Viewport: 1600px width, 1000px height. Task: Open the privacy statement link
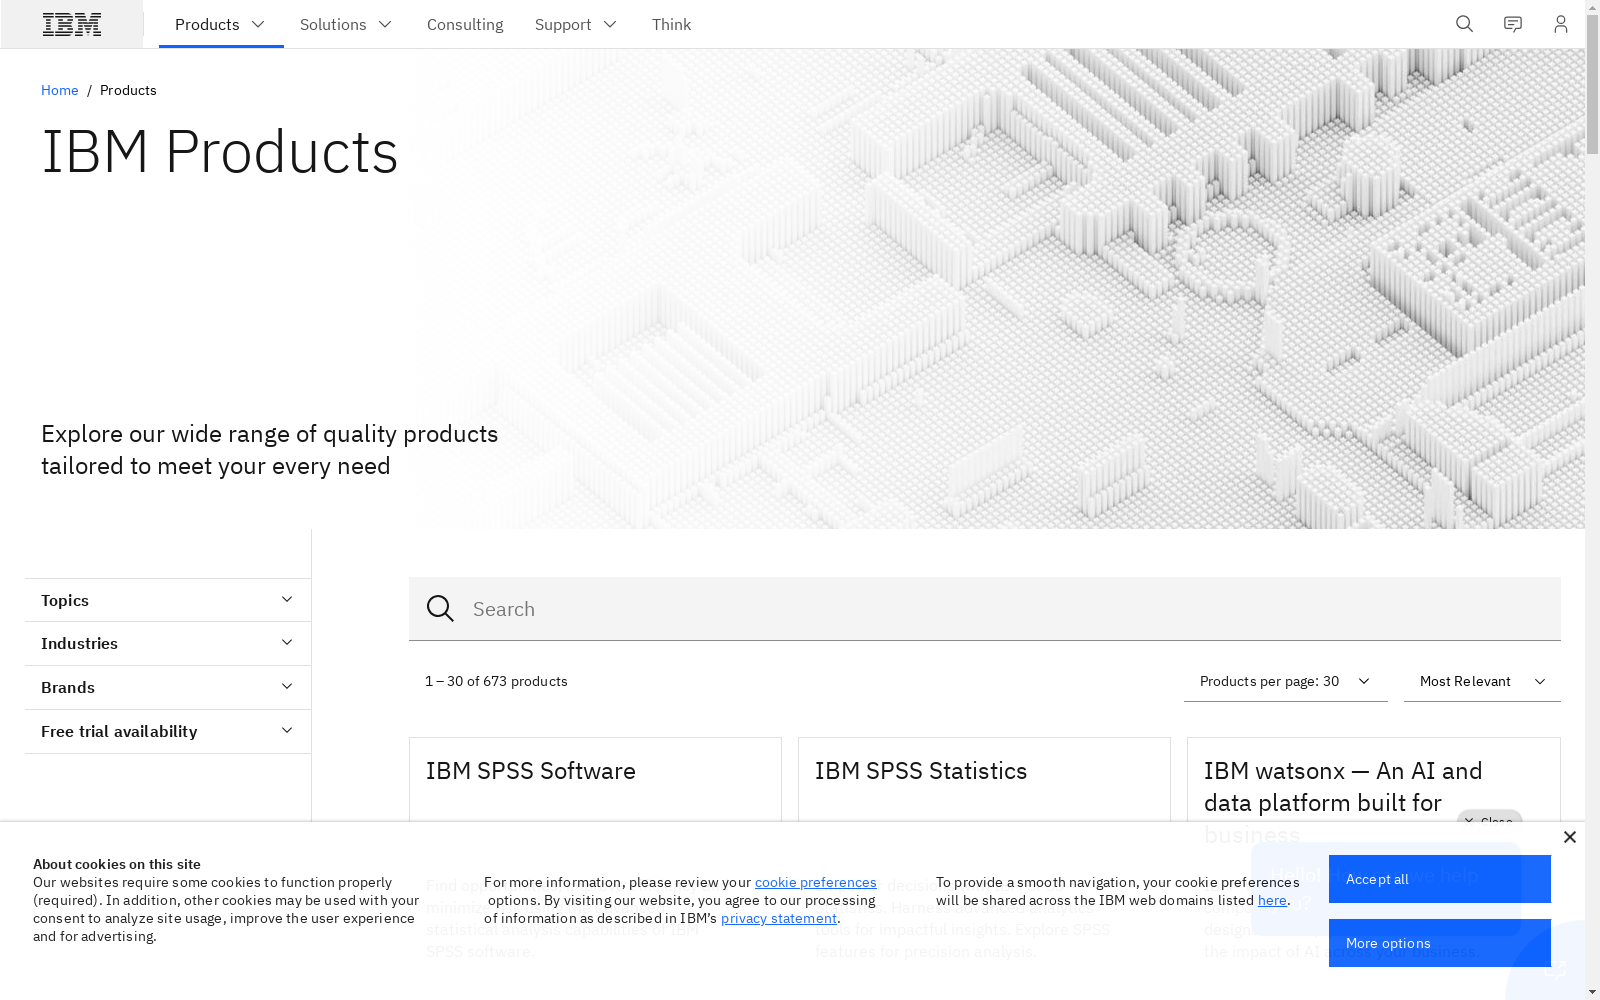(x=779, y=918)
